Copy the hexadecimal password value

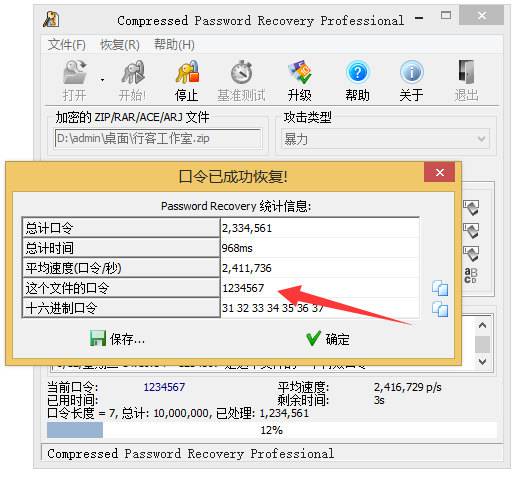coord(440,309)
